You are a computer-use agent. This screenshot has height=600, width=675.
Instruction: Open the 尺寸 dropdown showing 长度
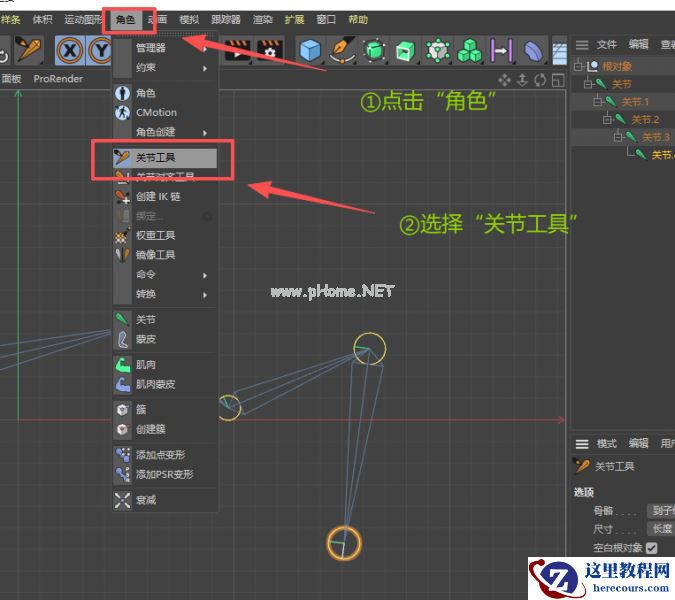(661, 529)
